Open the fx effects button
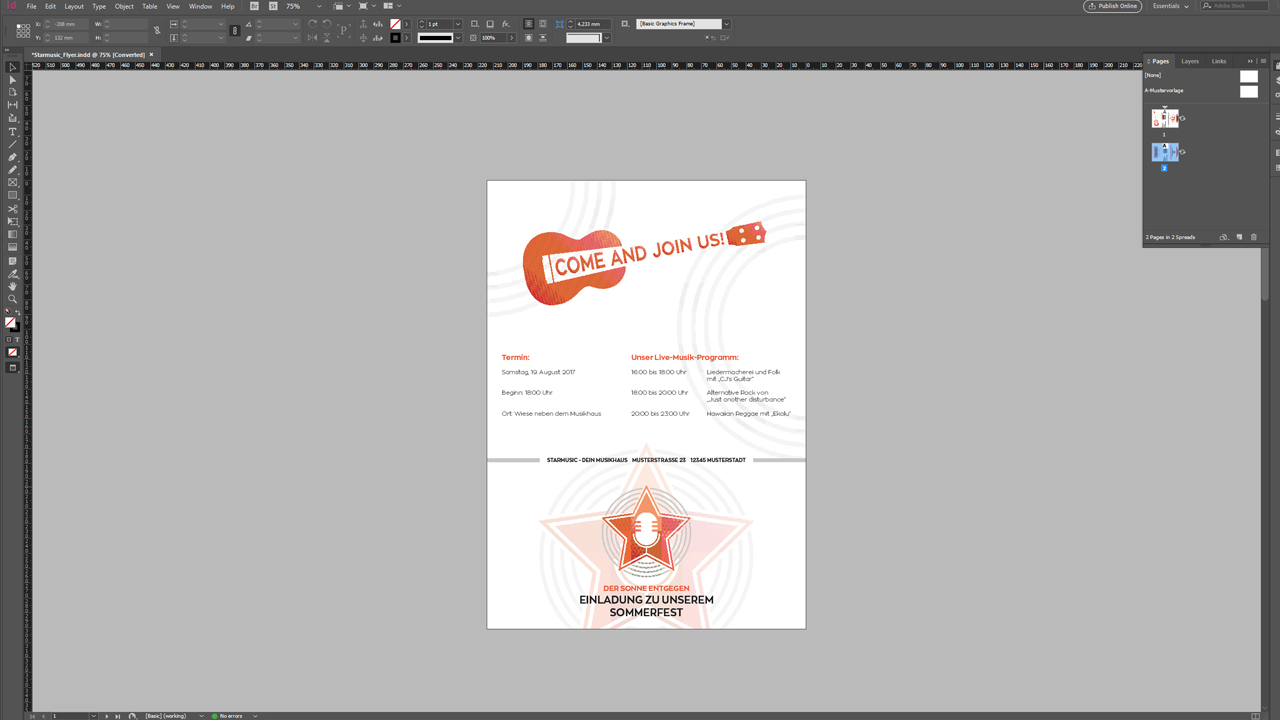The image size is (1280, 720). click(x=506, y=23)
